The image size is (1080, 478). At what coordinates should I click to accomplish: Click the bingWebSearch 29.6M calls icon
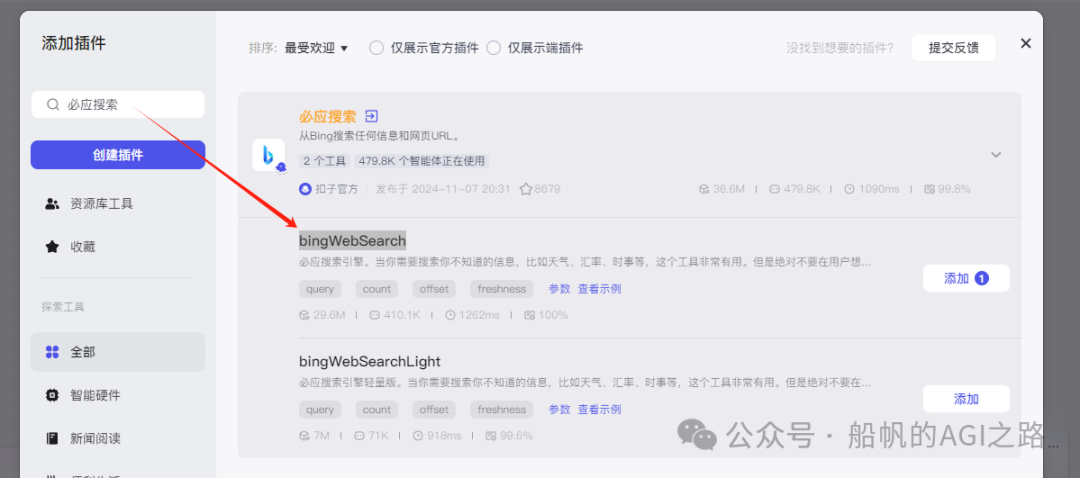pyautogui.click(x=304, y=315)
